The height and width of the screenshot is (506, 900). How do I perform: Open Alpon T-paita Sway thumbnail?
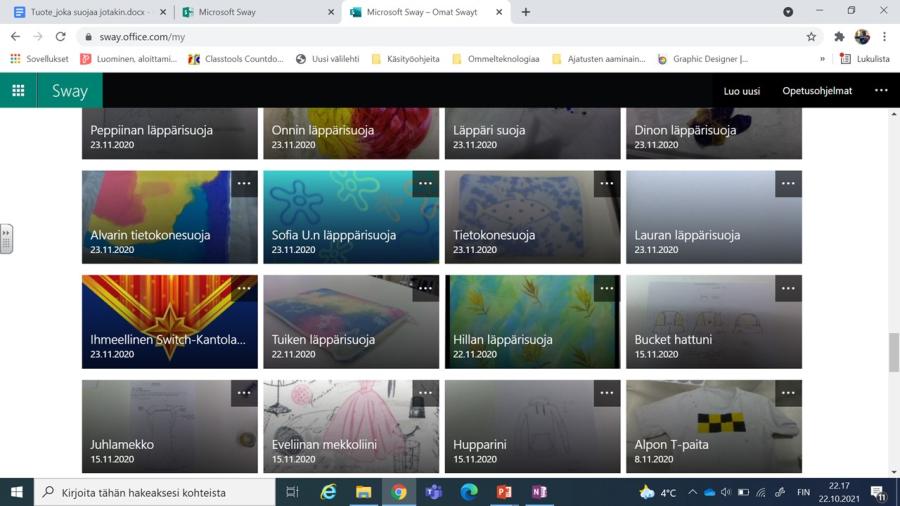713,426
